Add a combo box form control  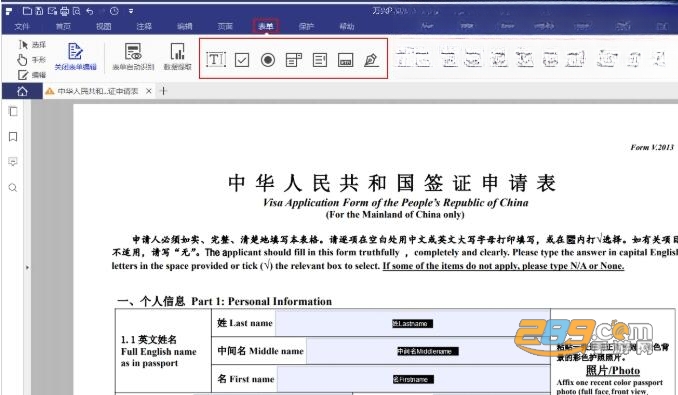pyautogui.click(x=294, y=60)
